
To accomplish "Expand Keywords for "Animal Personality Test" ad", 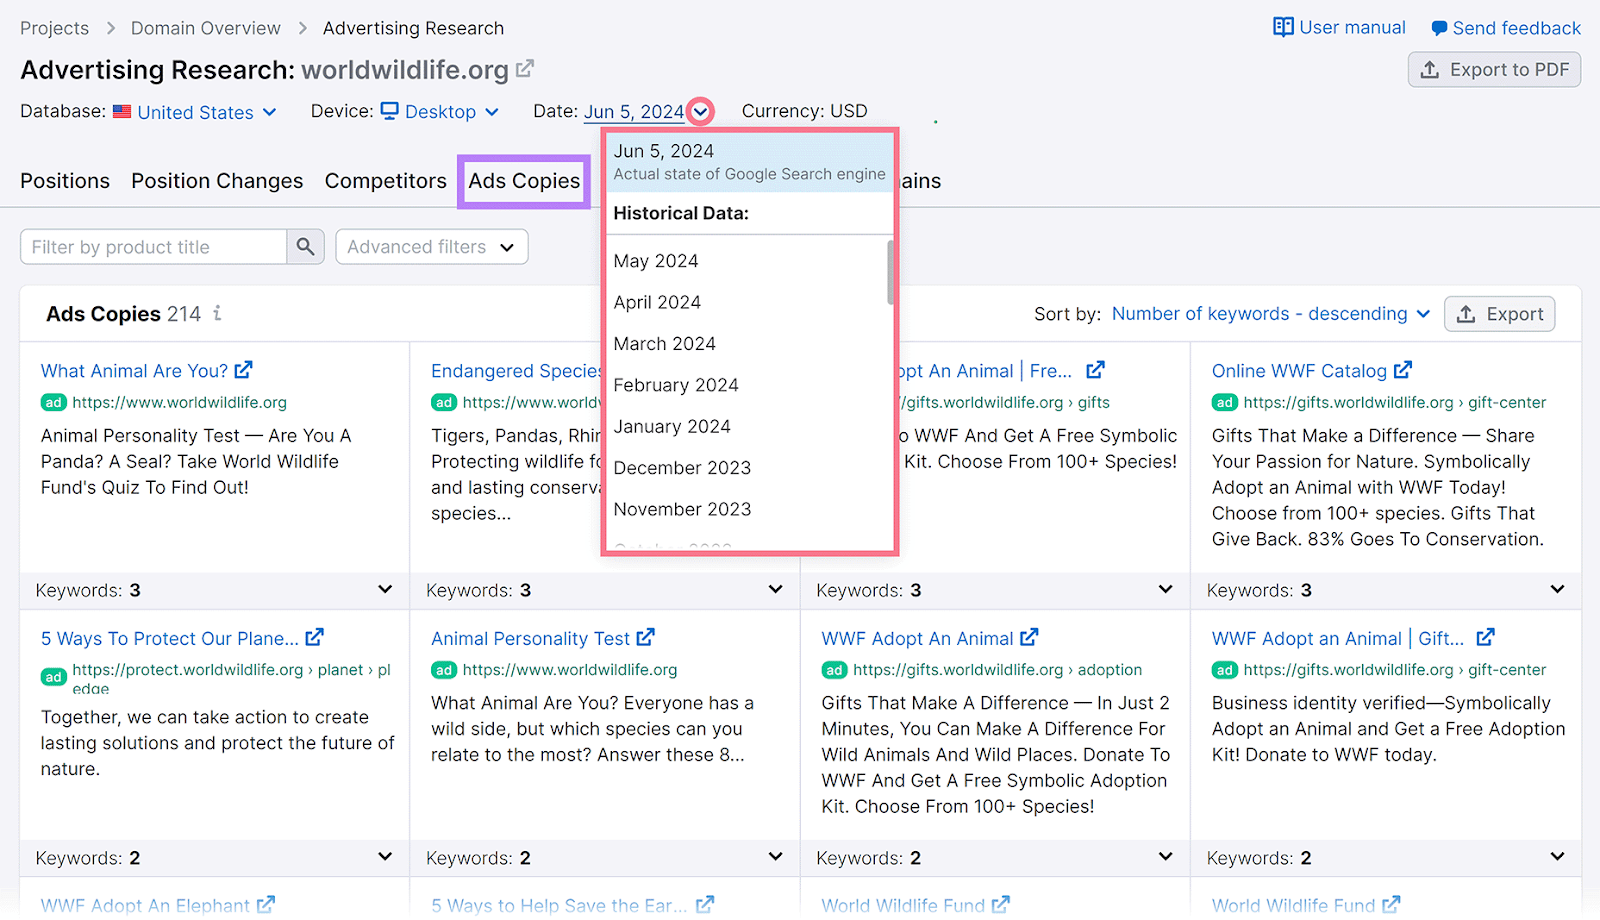I will [775, 857].
